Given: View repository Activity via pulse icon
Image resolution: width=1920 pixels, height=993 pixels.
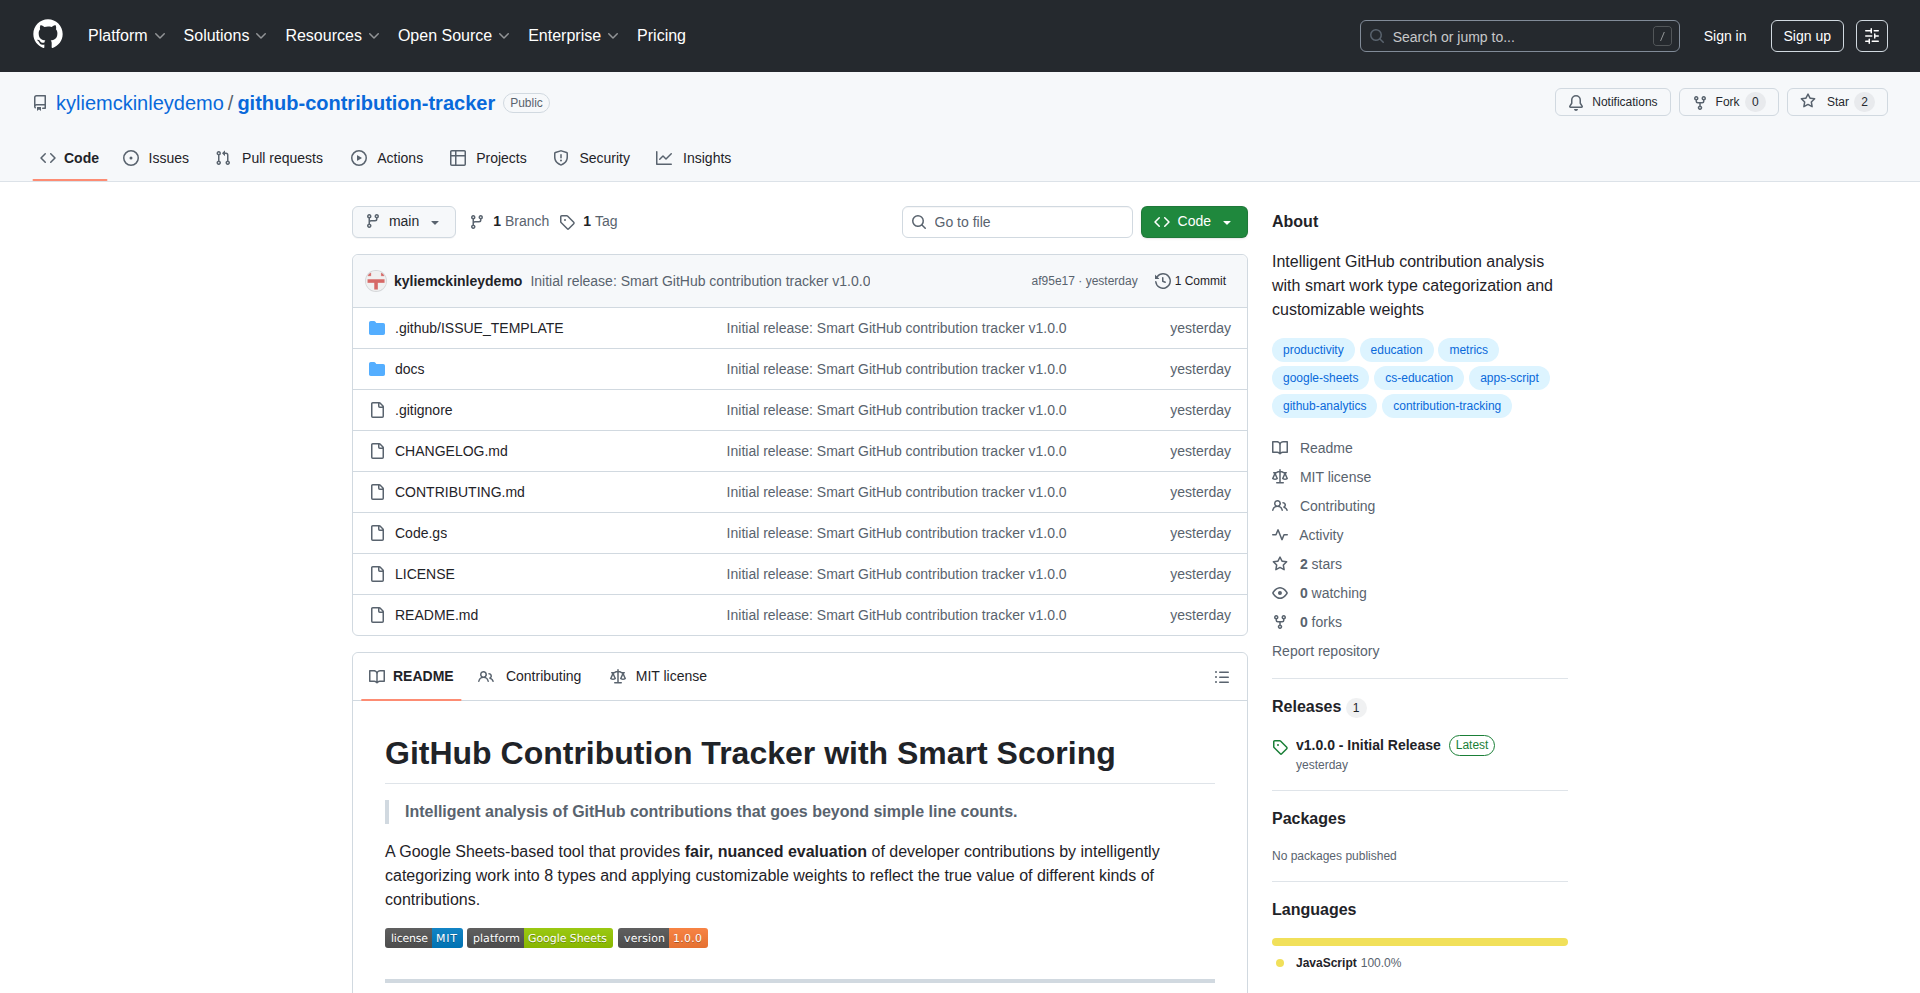Looking at the screenshot, I should point(1281,535).
